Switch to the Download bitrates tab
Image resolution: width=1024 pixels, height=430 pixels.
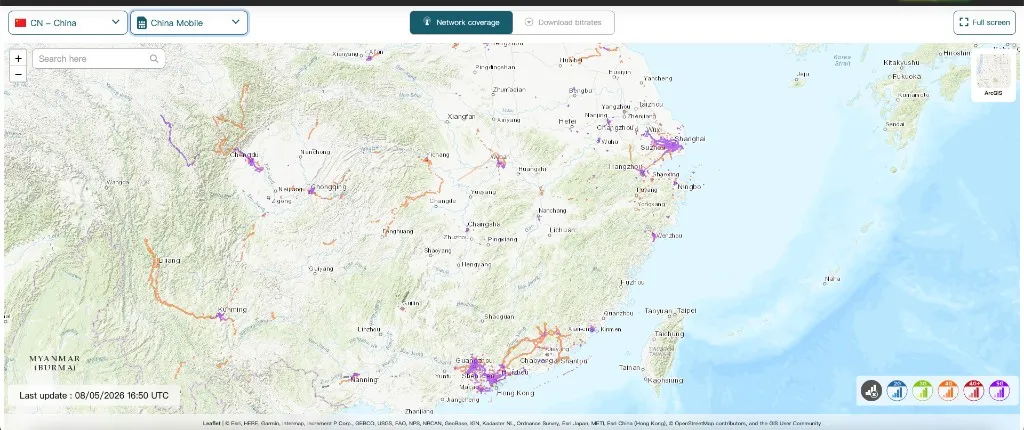[563, 22]
